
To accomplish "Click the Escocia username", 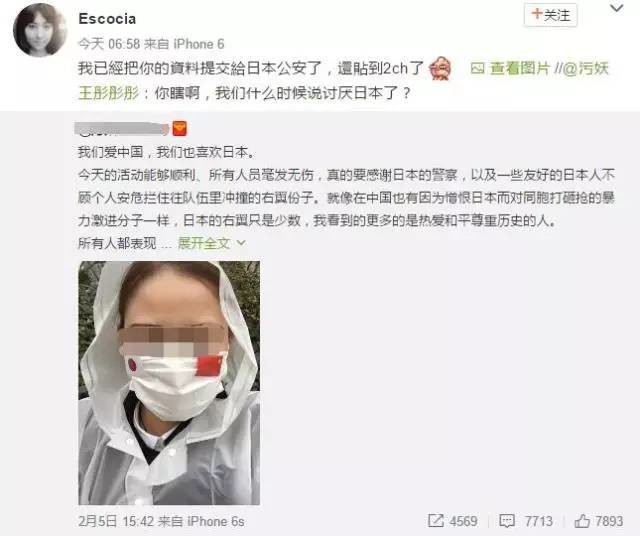I will point(107,19).
